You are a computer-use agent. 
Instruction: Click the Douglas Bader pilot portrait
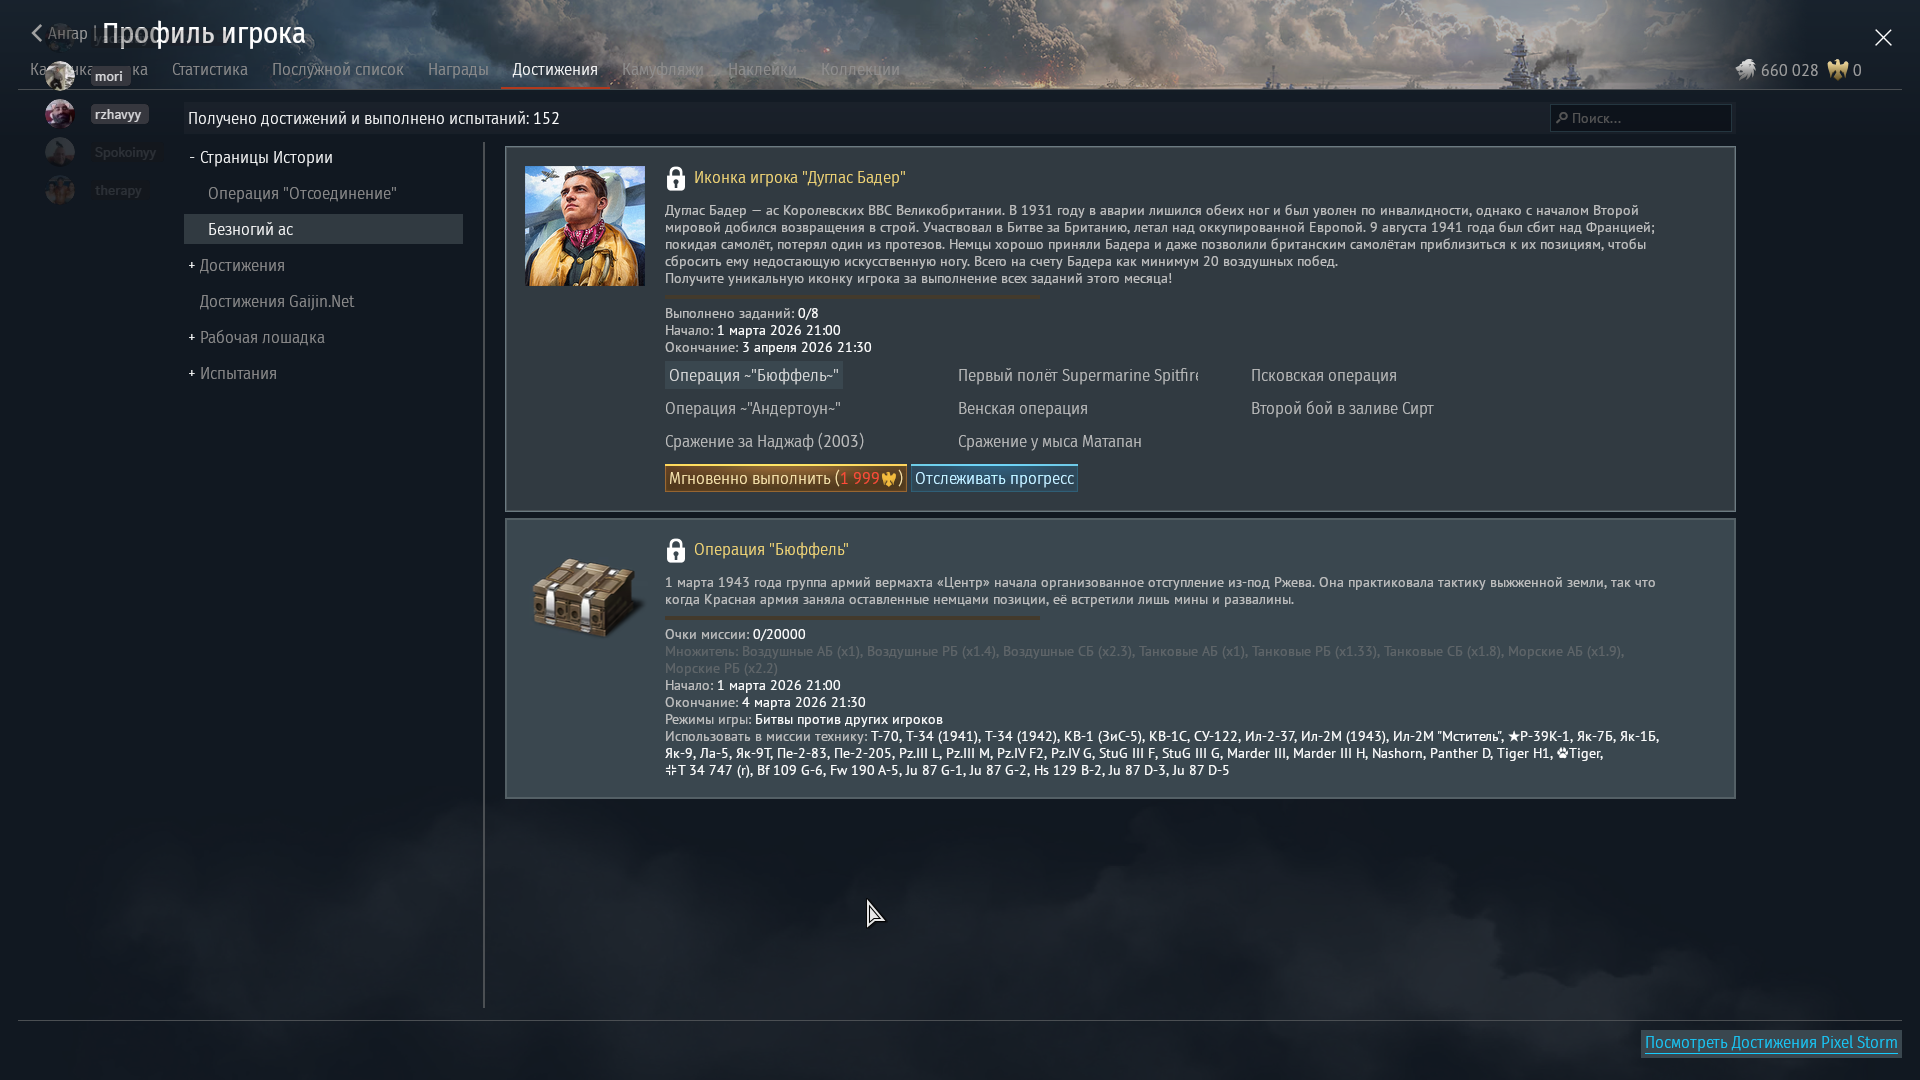584,226
